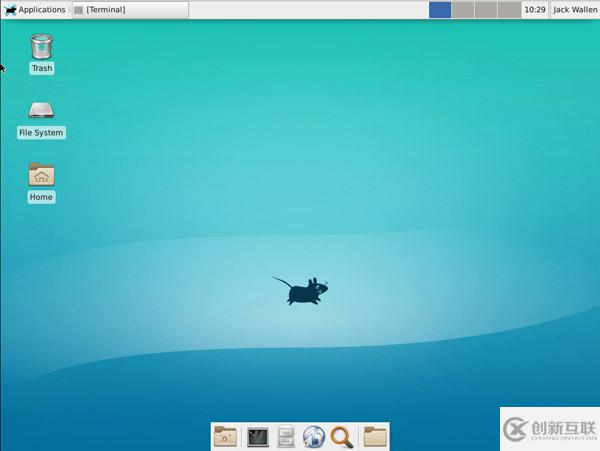Click the File System label text
600x451 pixels.
point(41,133)
